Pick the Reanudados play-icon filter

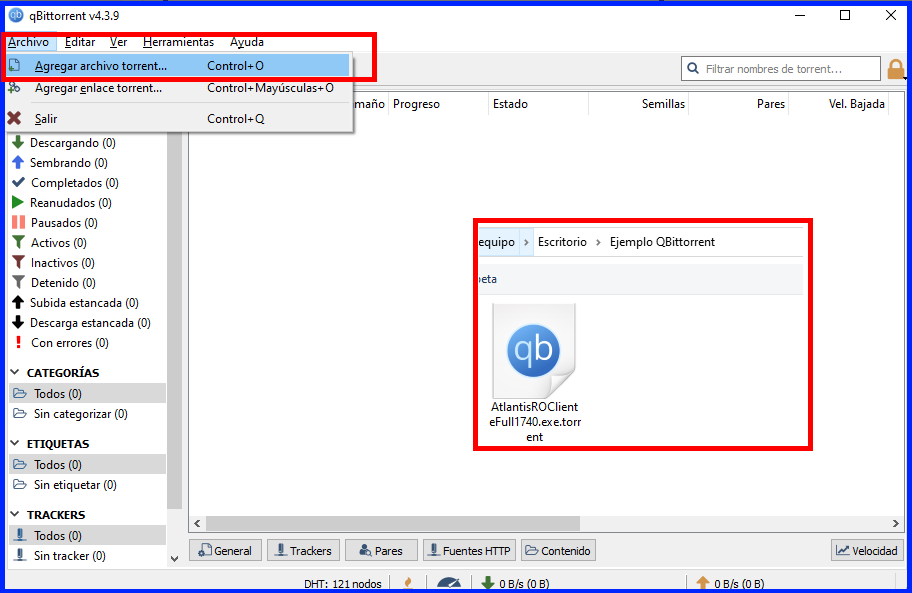62,203
